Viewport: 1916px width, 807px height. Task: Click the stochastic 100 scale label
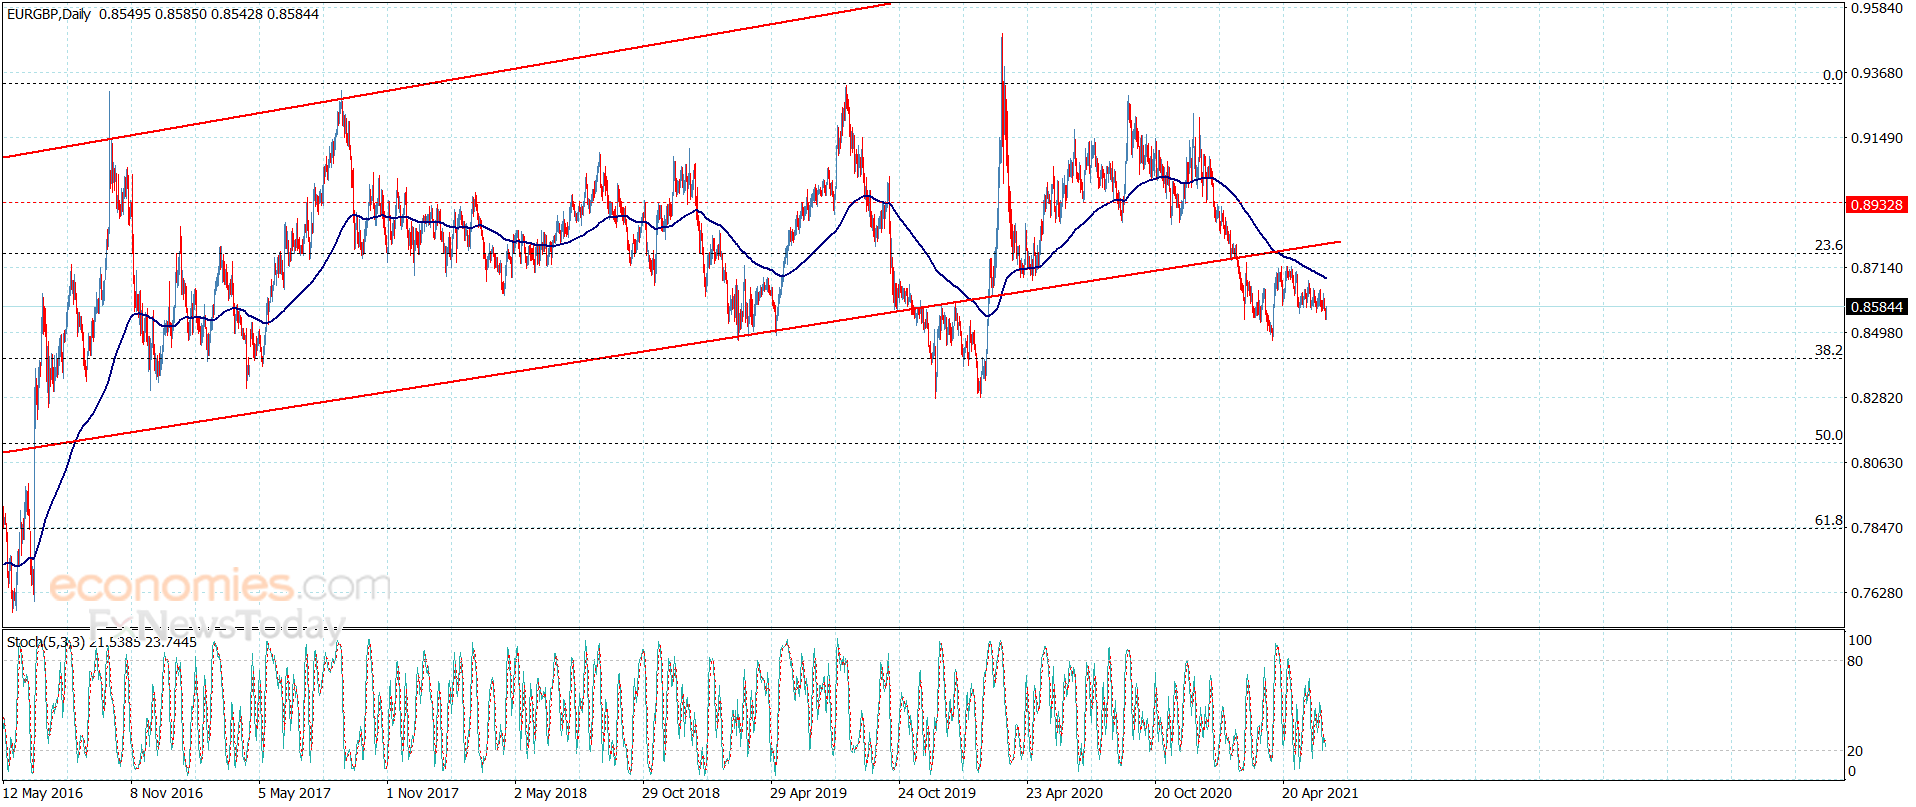[x=1860, y=640]
